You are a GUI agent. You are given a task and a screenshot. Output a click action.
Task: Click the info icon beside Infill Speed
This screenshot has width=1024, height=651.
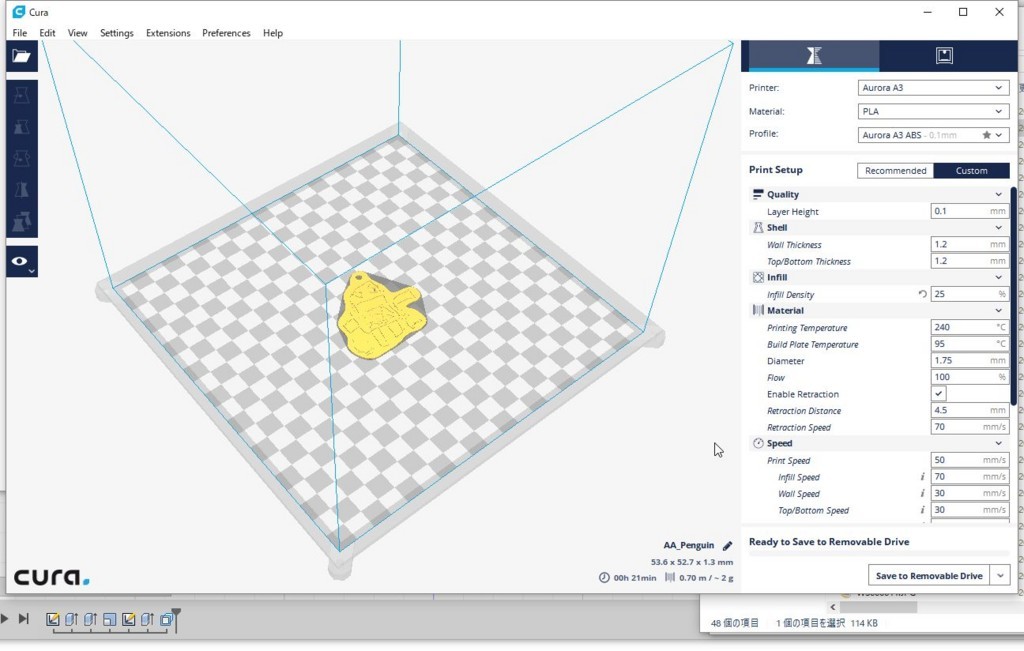point(922,477)
